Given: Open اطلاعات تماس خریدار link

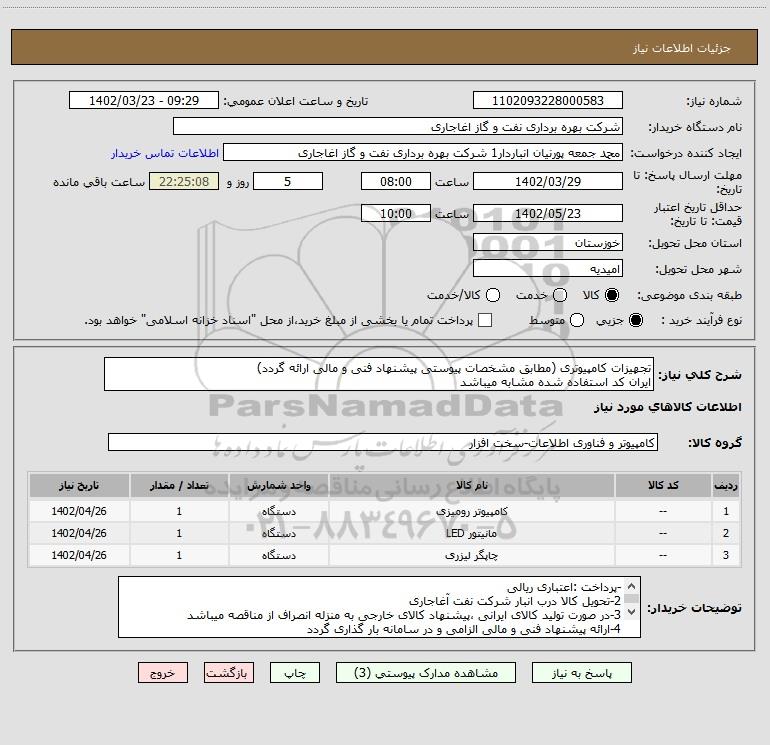Looking at the screenshot, I should 165,153.
